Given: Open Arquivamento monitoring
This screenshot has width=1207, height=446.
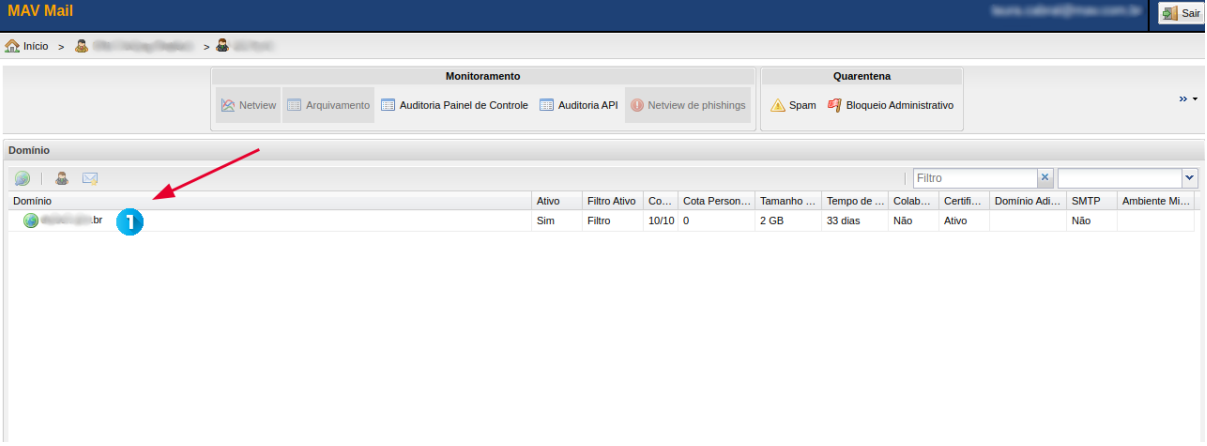Looking at the screenshot, I should click(x=328, y=105).
